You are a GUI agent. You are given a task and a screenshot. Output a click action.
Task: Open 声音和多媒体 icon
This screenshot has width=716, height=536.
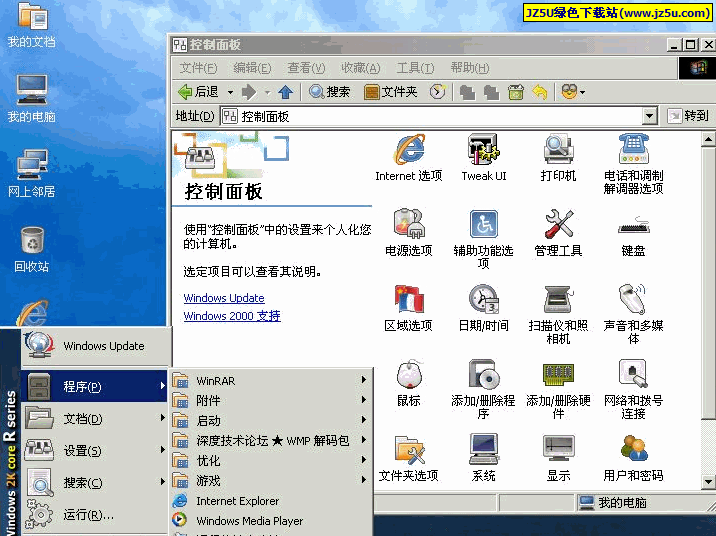[633, 313]
